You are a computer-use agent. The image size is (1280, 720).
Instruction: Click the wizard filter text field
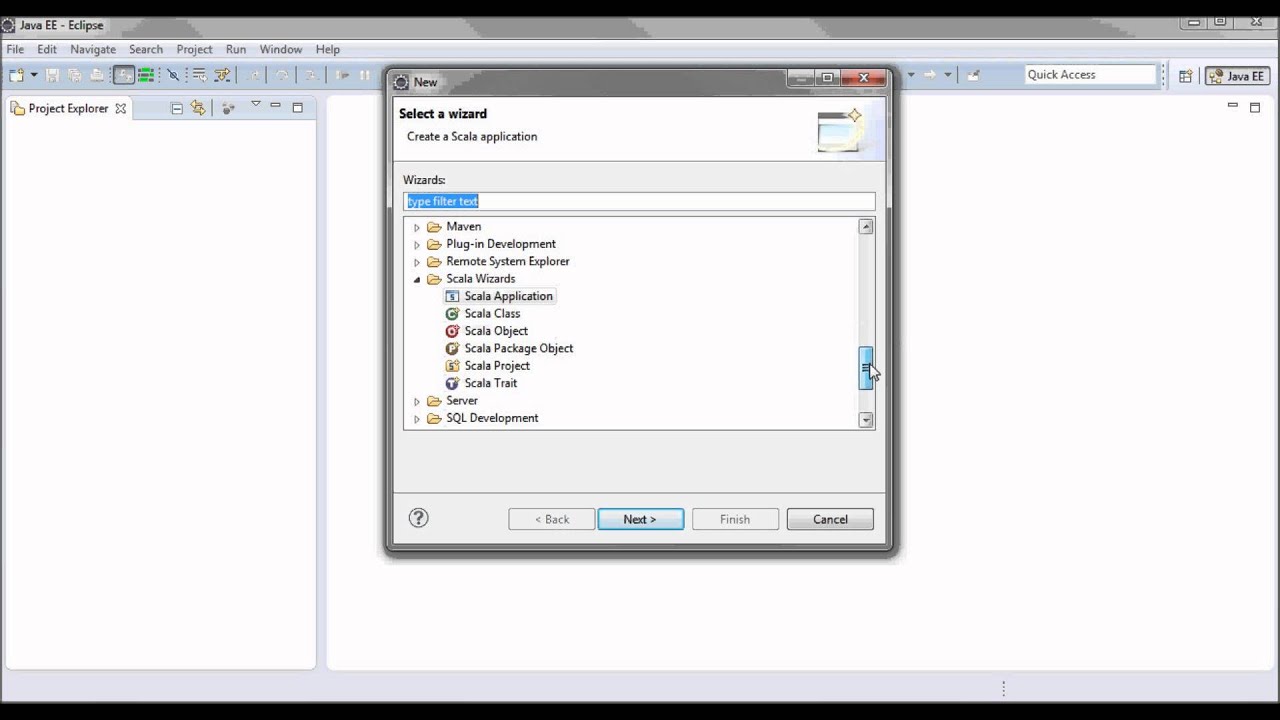click(639, 201)
